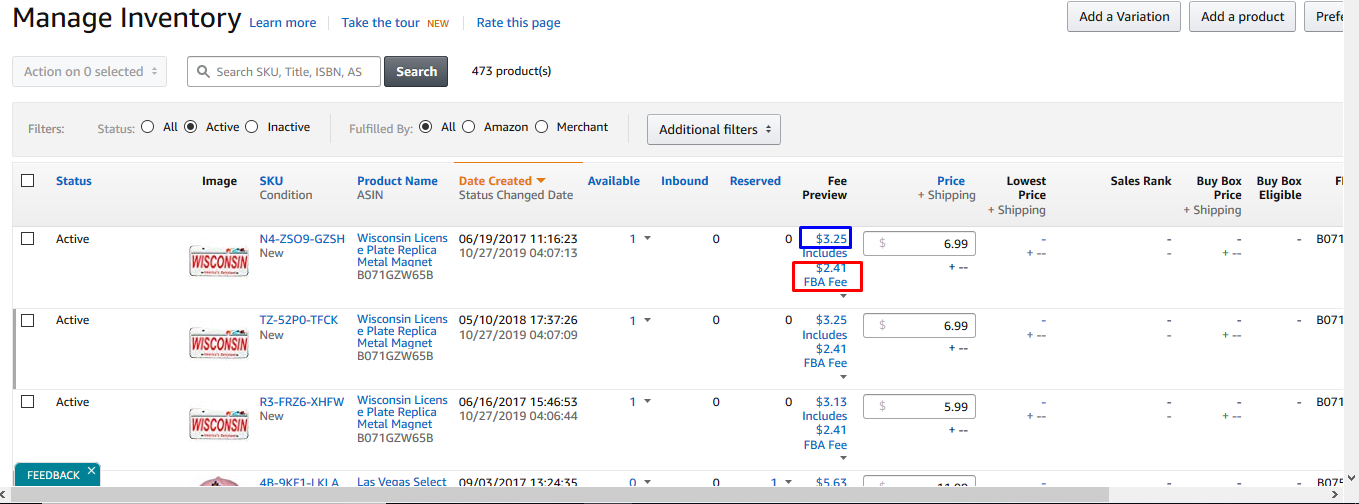Viewport: 1359px width, 504px height.
Task: Open Available quantity dropdown for TZ-52P0-TFCK
Action: click(x=647, y=320)
